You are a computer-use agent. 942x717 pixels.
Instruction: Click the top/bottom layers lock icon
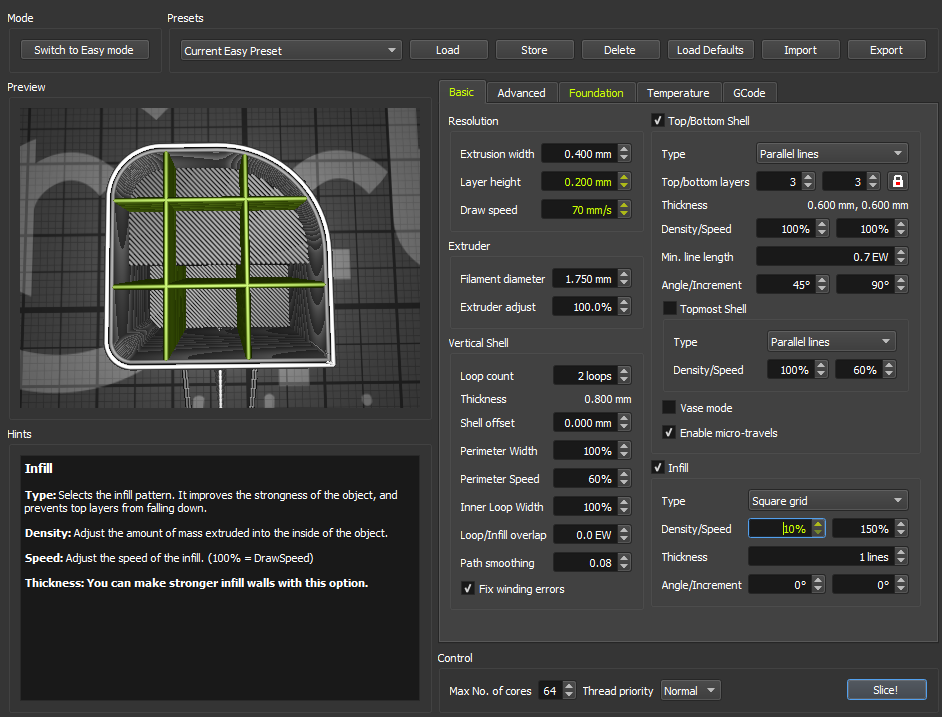click(899, 181)
